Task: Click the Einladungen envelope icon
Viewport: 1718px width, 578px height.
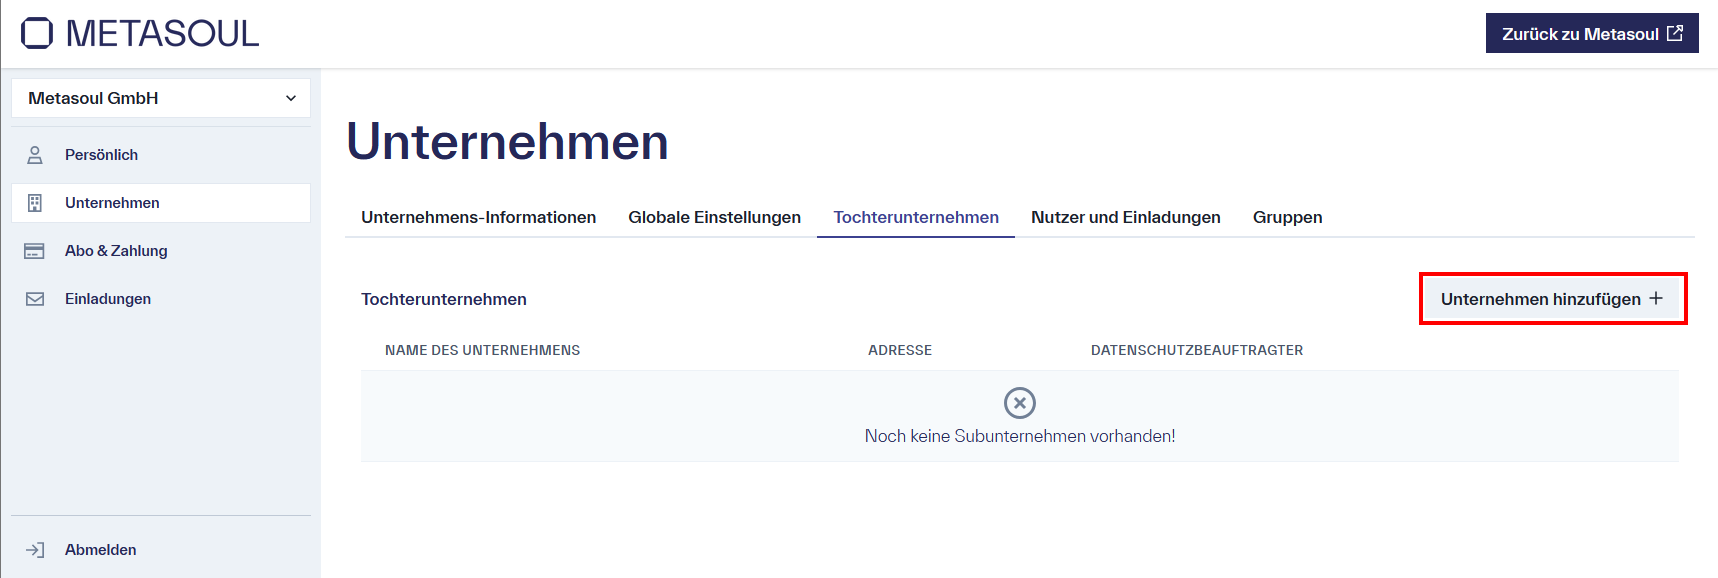Action: tap(35, 299)
